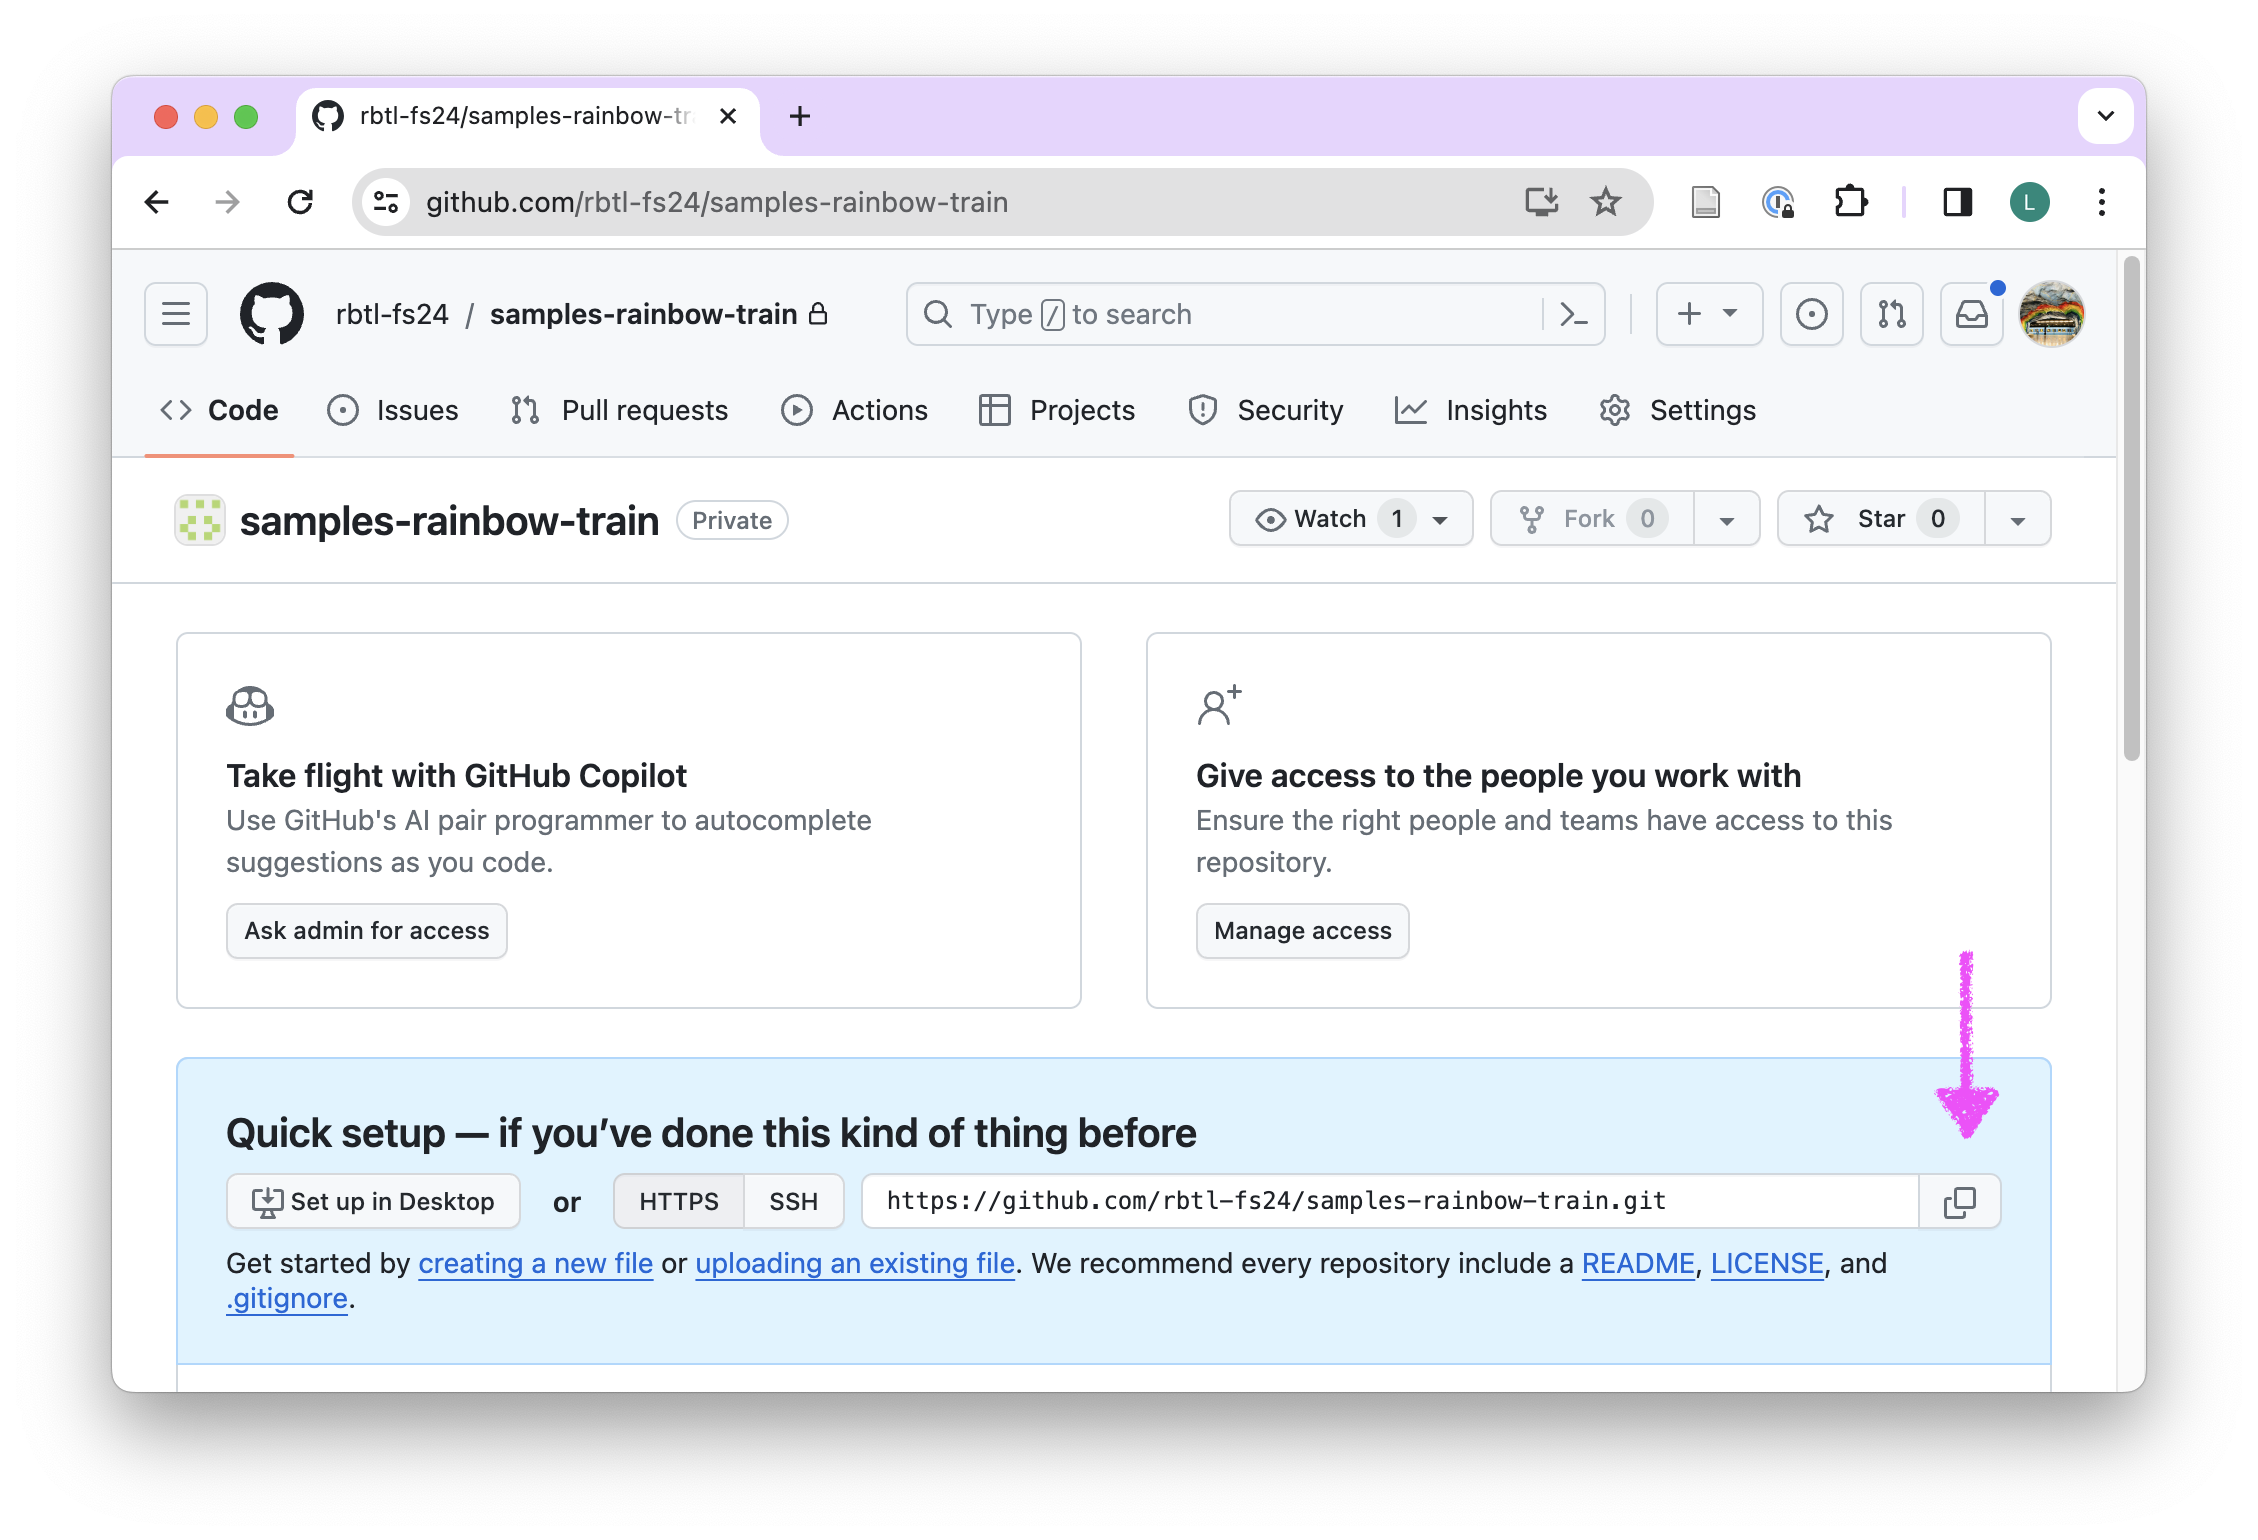Screen dimensions: 2258x1540
Task: Open the Insights tab
Action: (1471, 410)
